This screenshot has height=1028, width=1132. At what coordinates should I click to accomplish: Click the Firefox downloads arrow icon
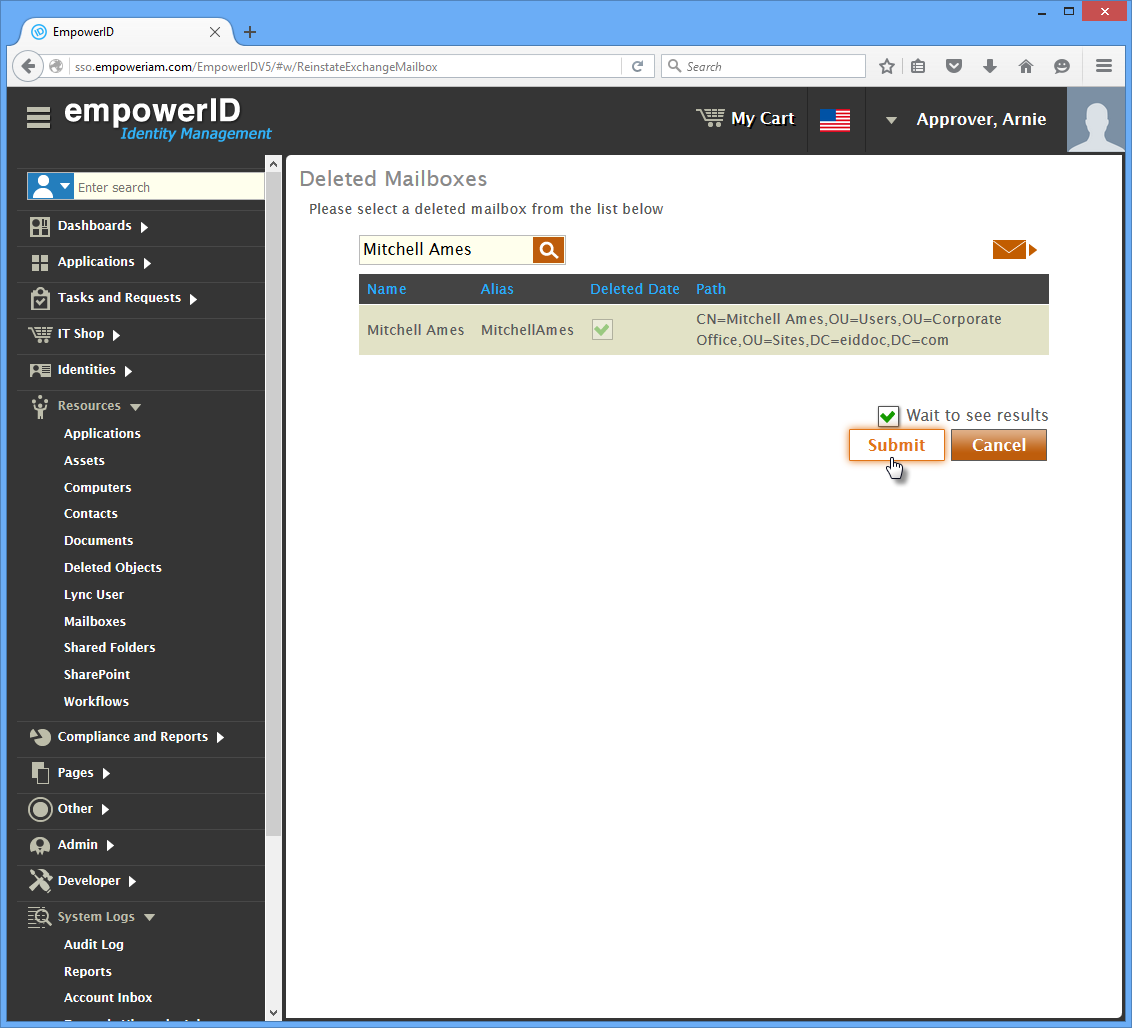coord(989,66)
